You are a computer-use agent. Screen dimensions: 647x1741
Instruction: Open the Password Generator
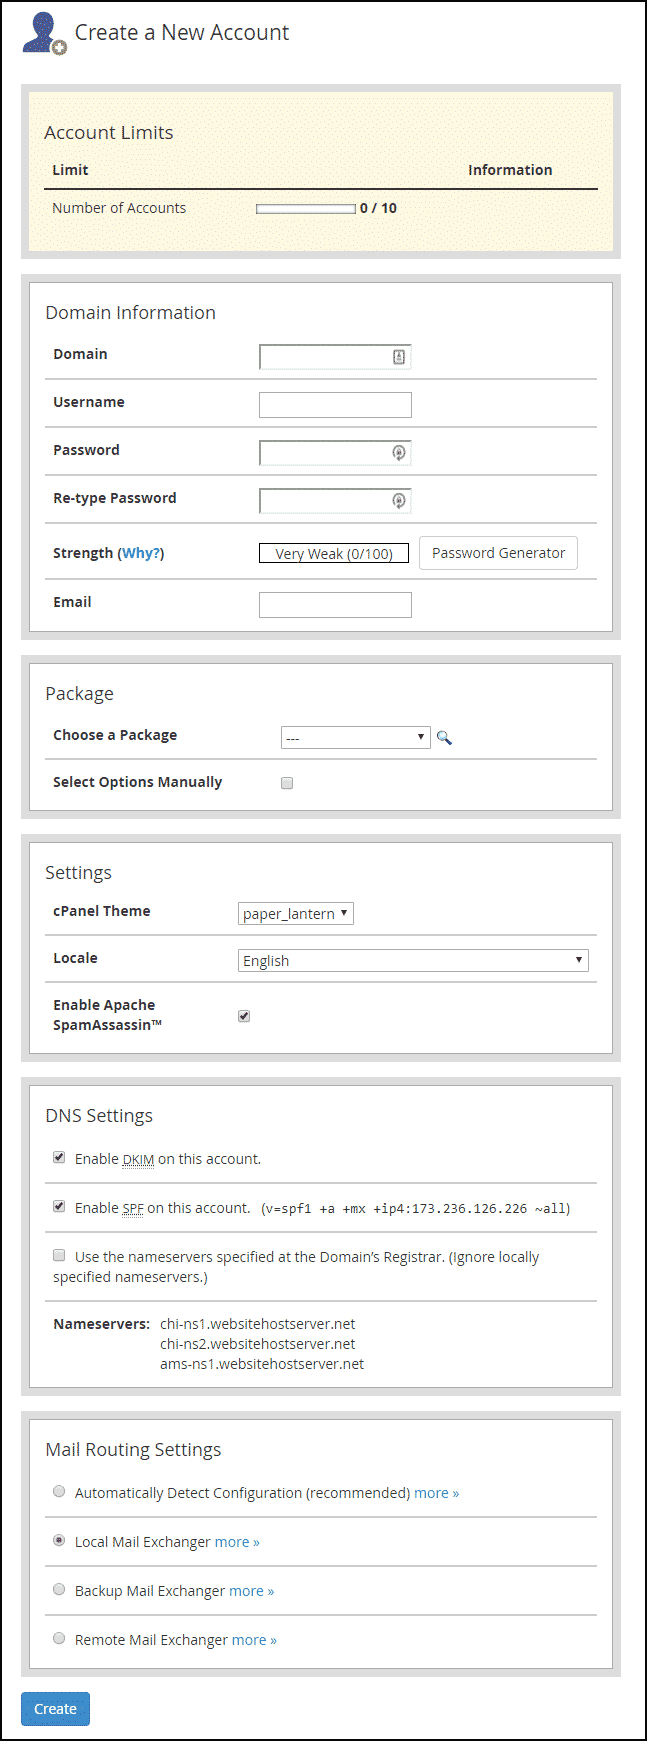[498, 553]
